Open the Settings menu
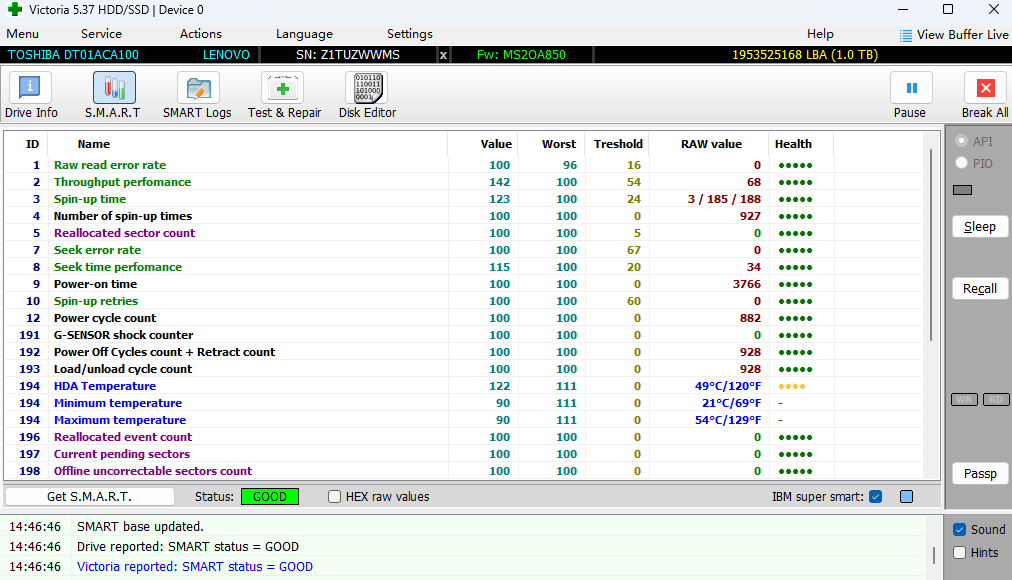Viewport: 1012px width, 580px height. [410, 34]
